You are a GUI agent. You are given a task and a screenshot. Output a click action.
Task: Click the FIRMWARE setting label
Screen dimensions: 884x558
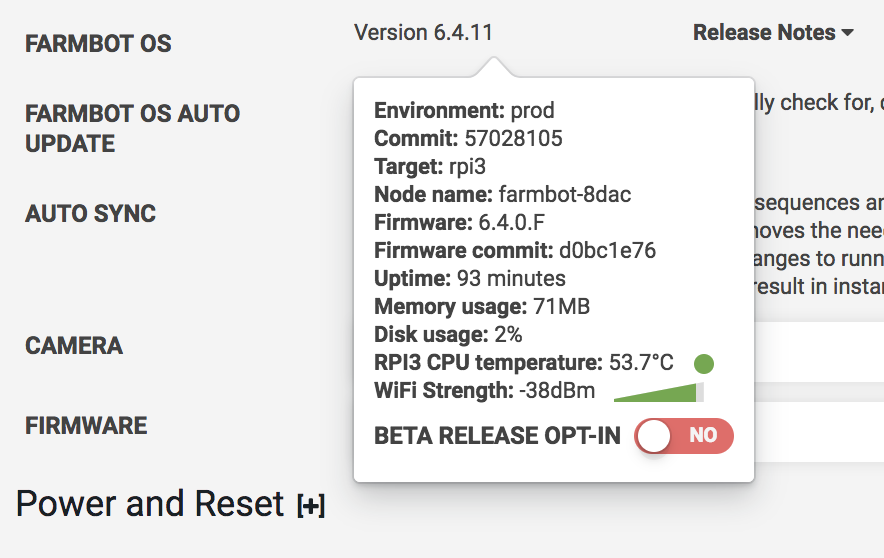coord(86,426)
